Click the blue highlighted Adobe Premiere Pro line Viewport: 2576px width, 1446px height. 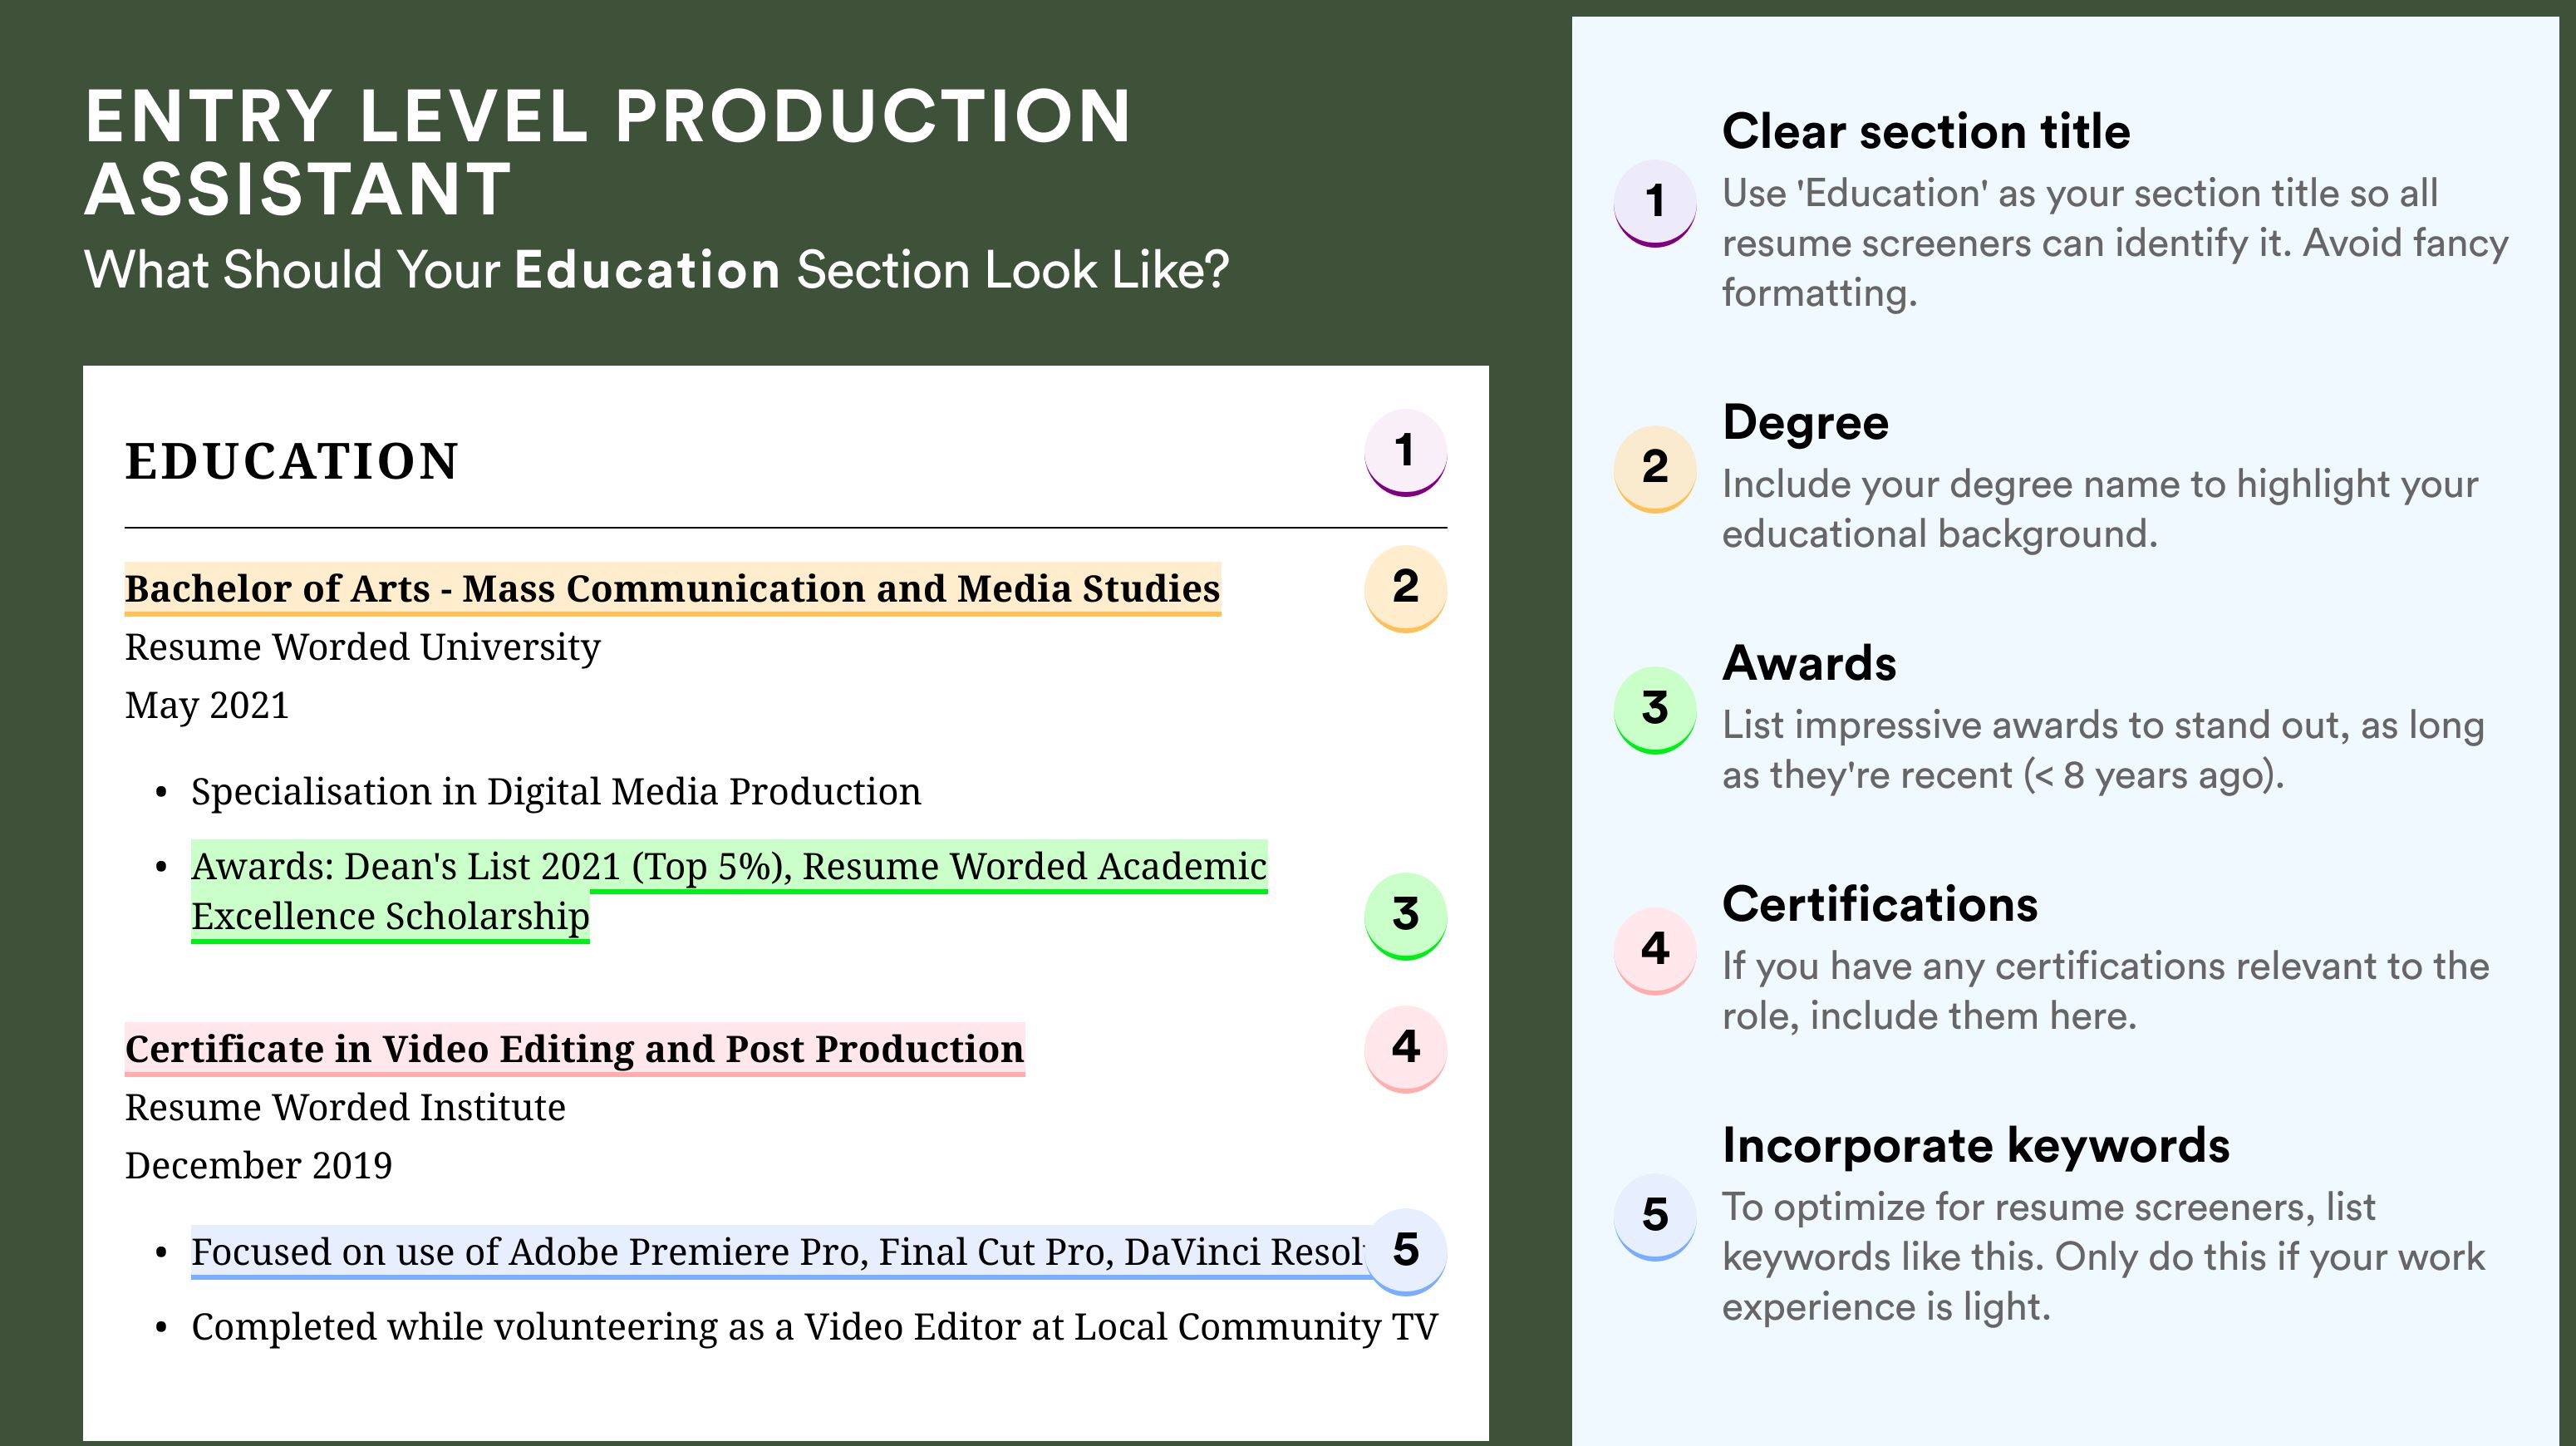click(x=776, y=1252)
